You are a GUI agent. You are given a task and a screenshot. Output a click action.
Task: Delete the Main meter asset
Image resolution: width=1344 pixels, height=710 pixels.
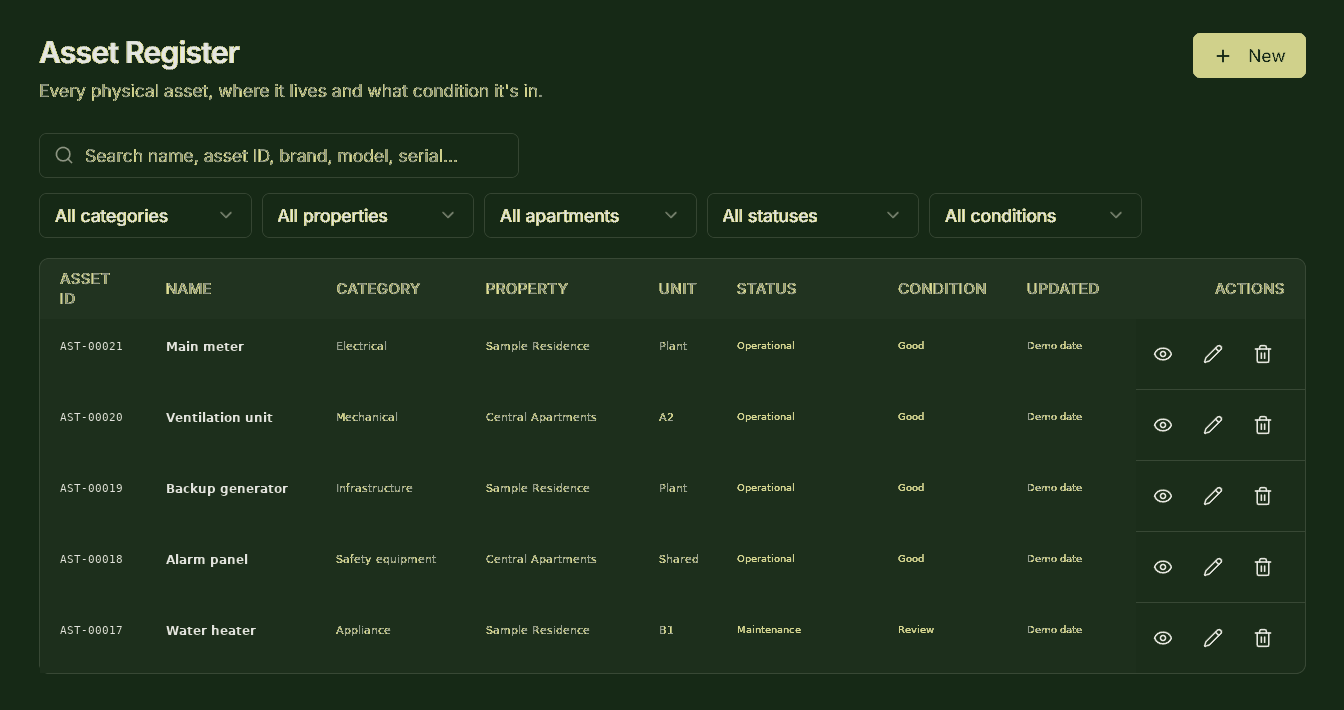pyautogui.click(x=1263, y=354)
